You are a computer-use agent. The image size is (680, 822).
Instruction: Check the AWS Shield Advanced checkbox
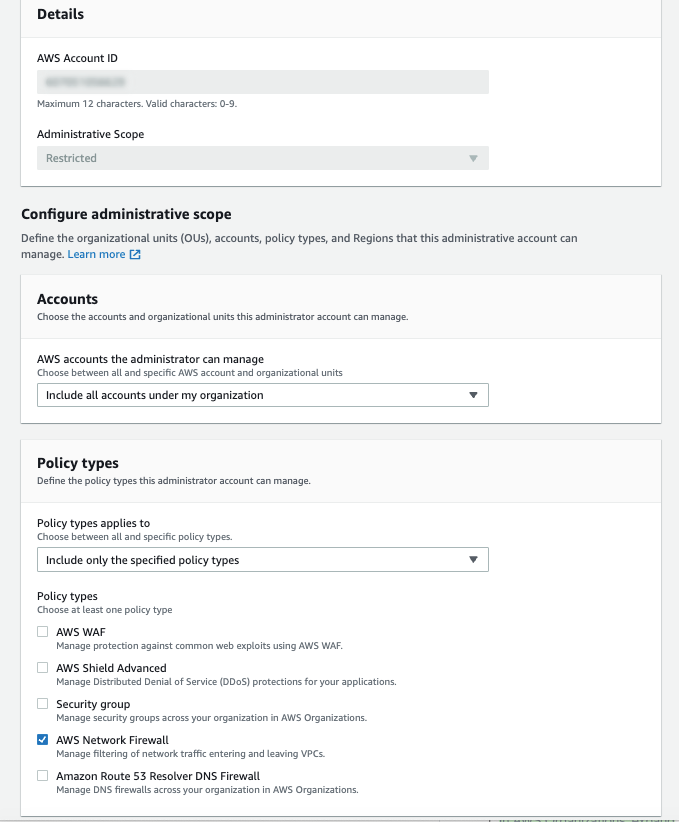coord(42,667)
